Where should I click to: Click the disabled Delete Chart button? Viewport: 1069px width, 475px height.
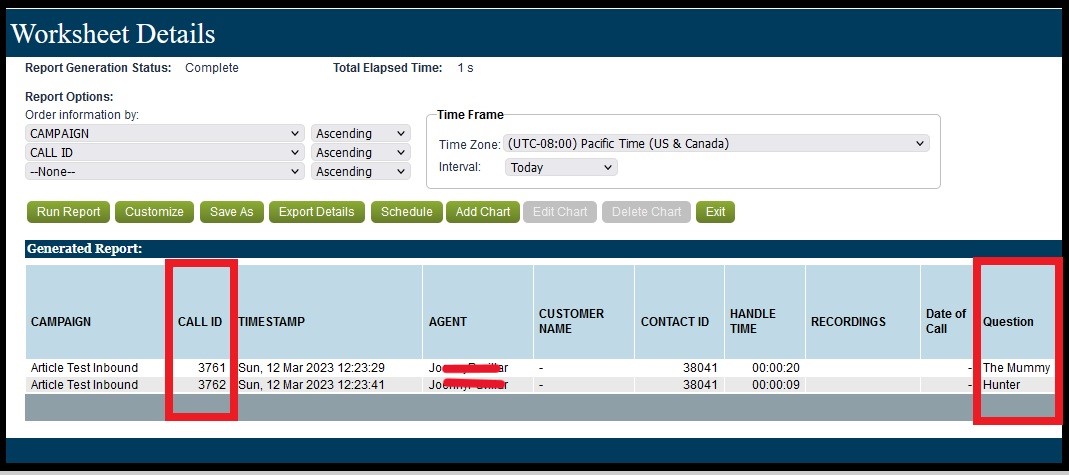tap(646, 212)
